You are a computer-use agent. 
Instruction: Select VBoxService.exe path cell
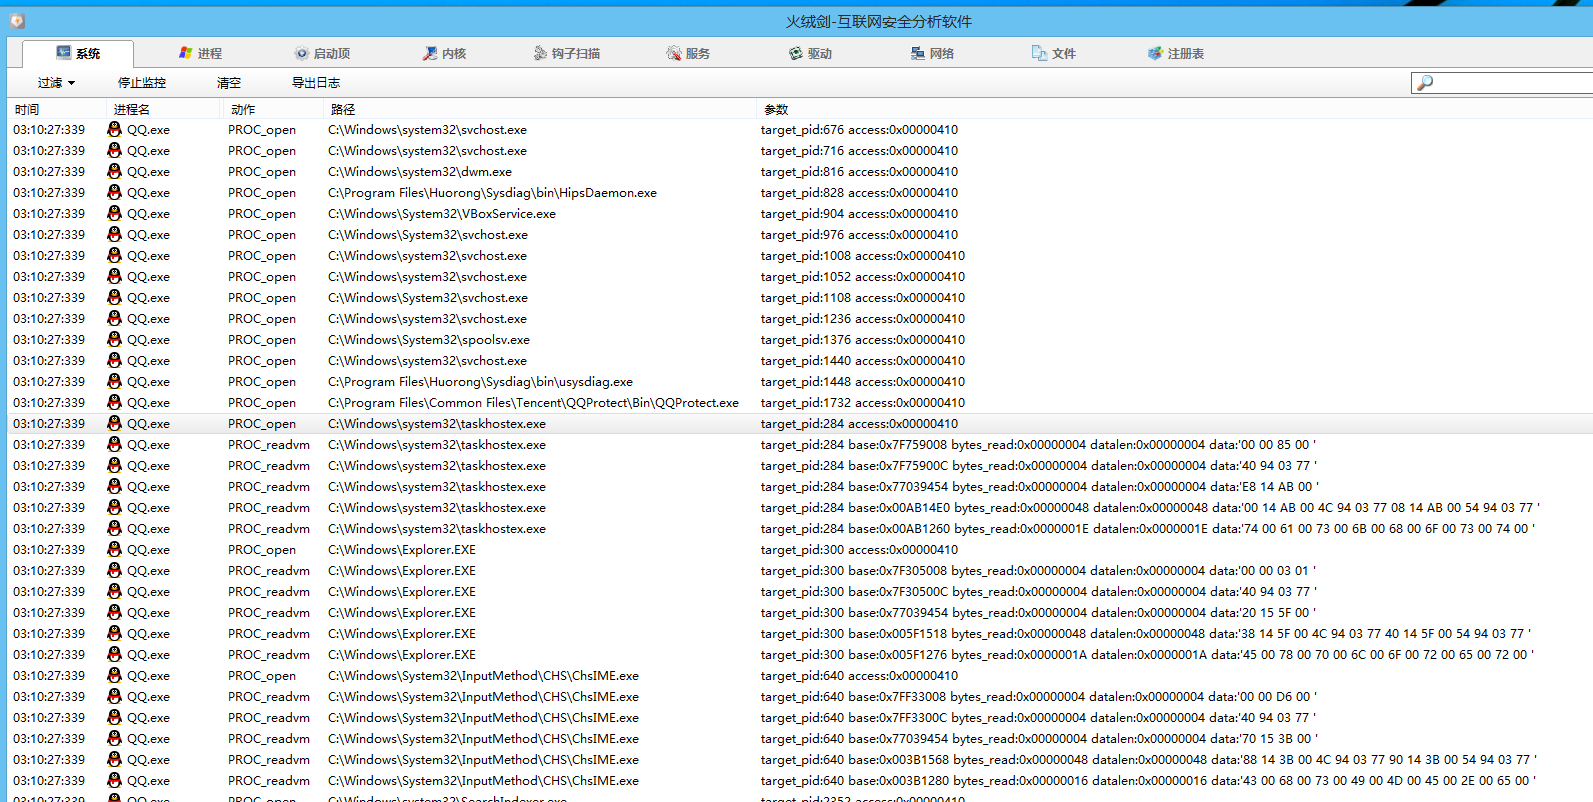[442, 214]
